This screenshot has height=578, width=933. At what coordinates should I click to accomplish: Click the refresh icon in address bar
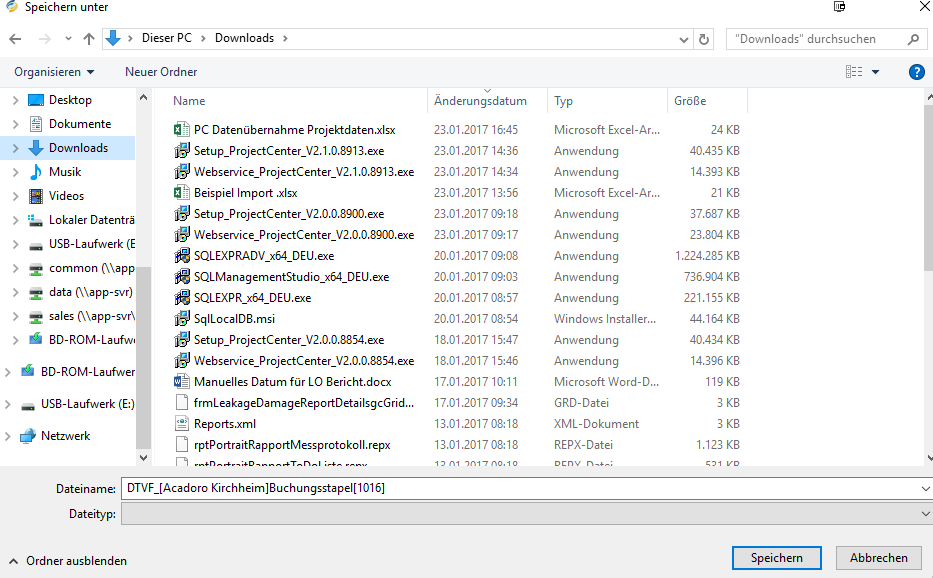705,39
